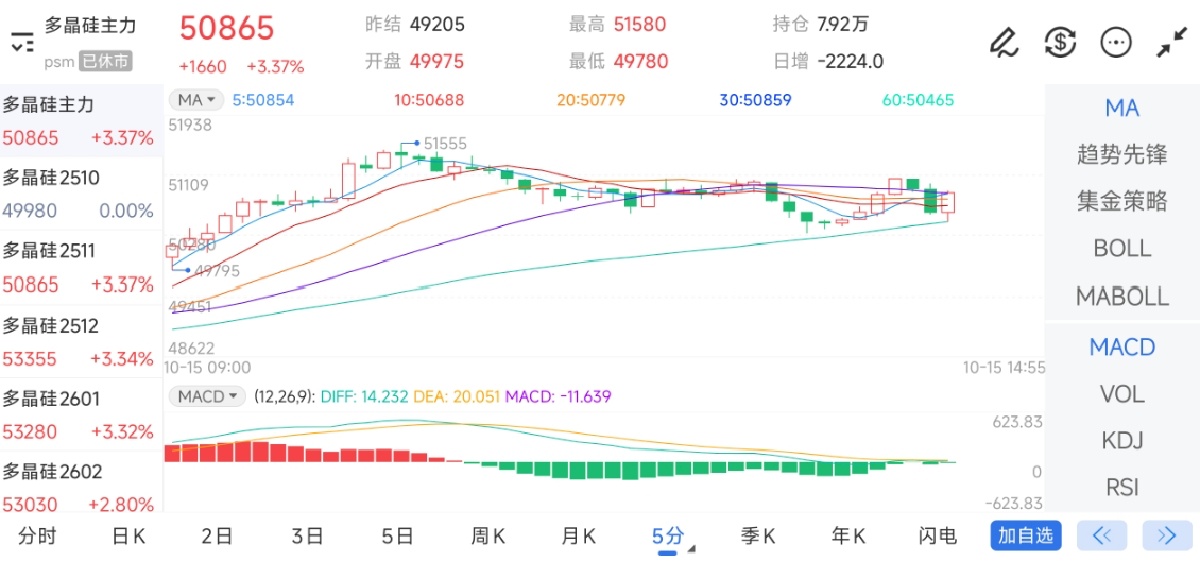The height and width of the screenshot is (573, 1200).
Task: Click the 加自选 button
Action: (1026, 535)
